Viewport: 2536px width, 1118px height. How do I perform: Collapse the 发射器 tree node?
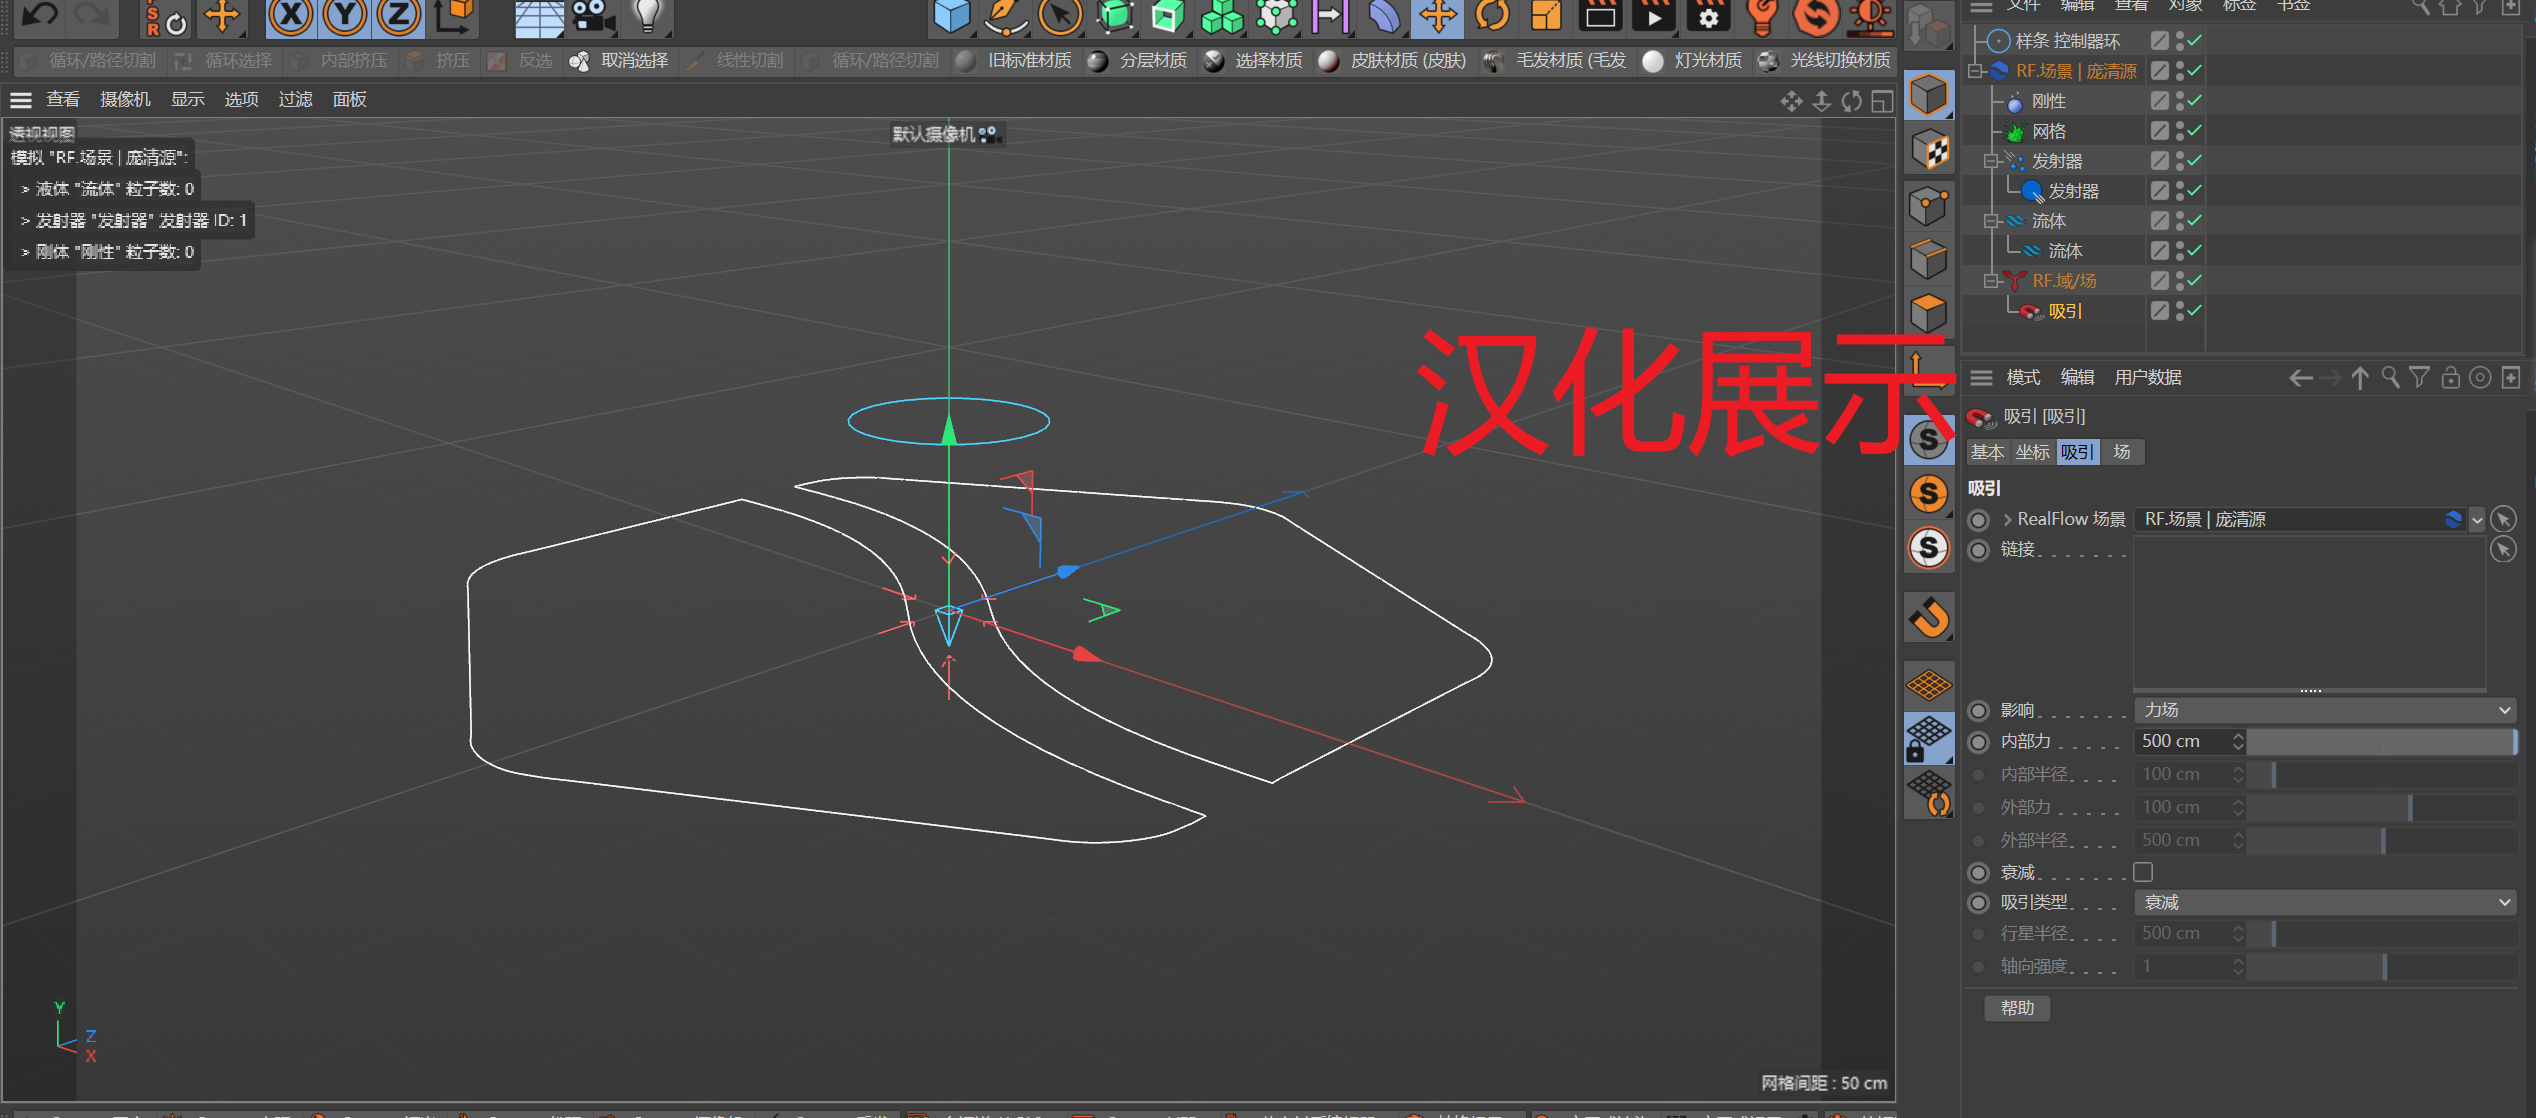coord(1991,161)
